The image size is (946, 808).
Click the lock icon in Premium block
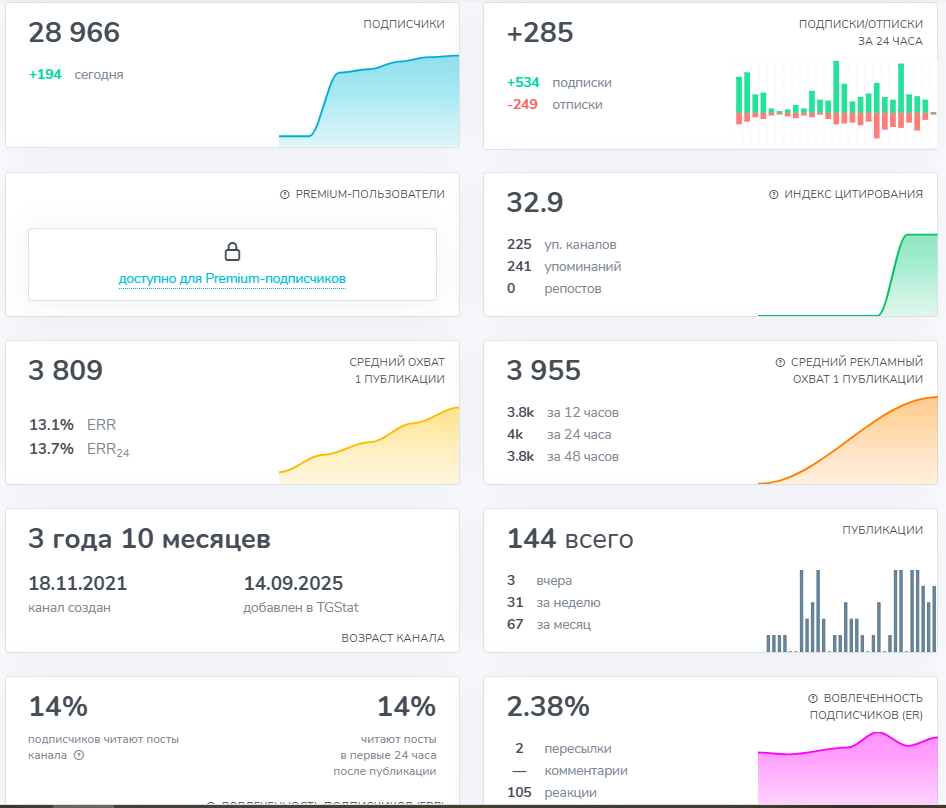pyautogui.click(x=232, y=251)
